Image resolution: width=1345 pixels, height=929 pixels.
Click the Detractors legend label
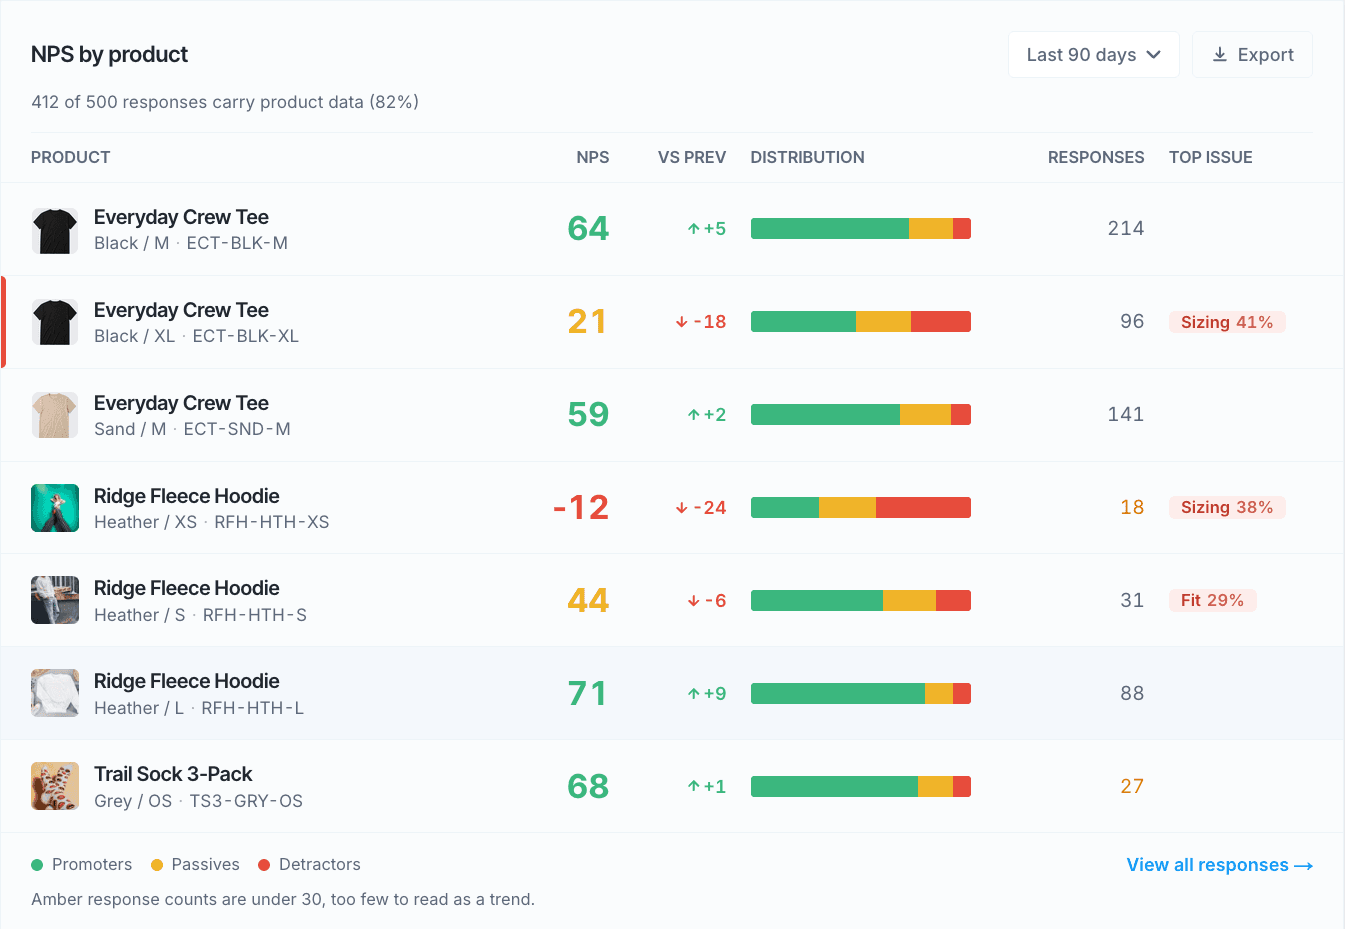point(319,865)
